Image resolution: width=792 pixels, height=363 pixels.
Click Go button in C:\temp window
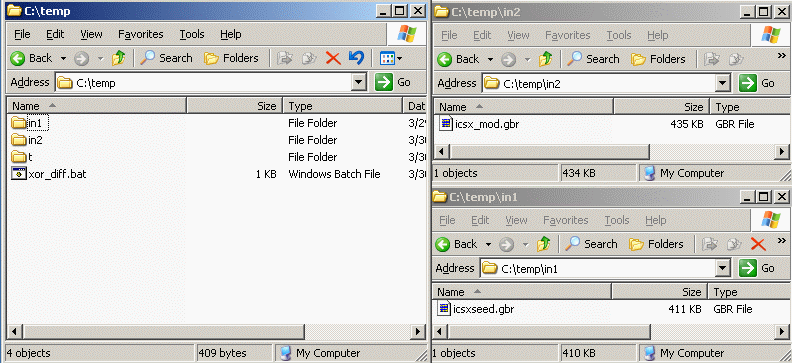click(x=393, y=82)
